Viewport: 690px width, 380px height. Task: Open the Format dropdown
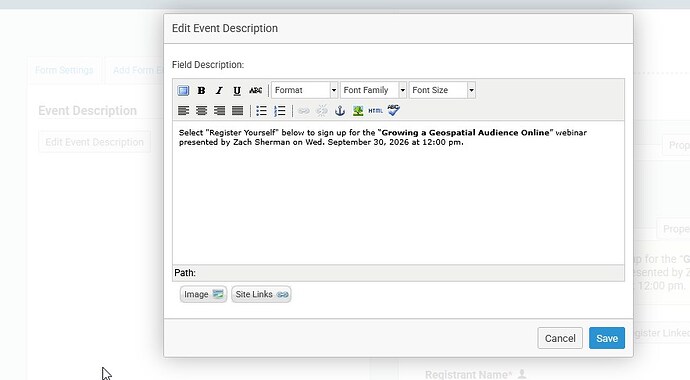(x=305, y=90)
